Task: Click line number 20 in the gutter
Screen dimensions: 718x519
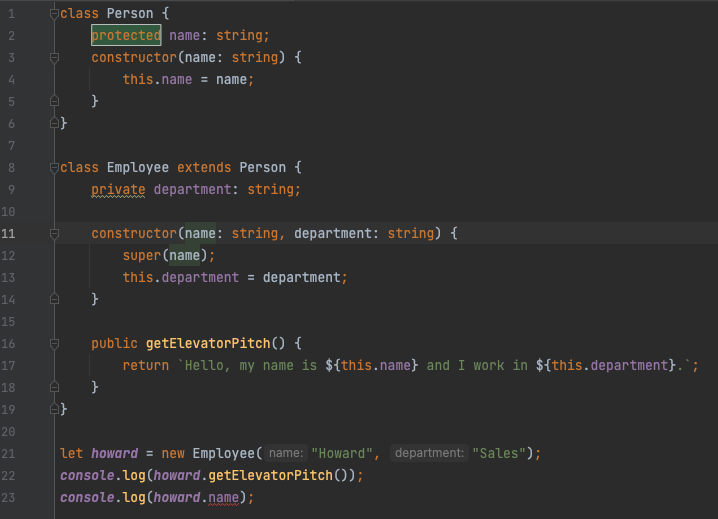Action: [8, 432]
